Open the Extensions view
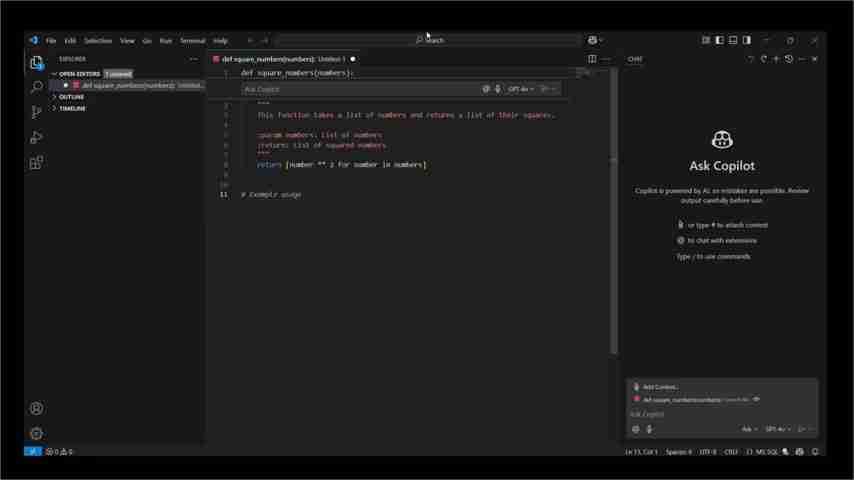The image size is (854, 480). [x=36, y=162]
